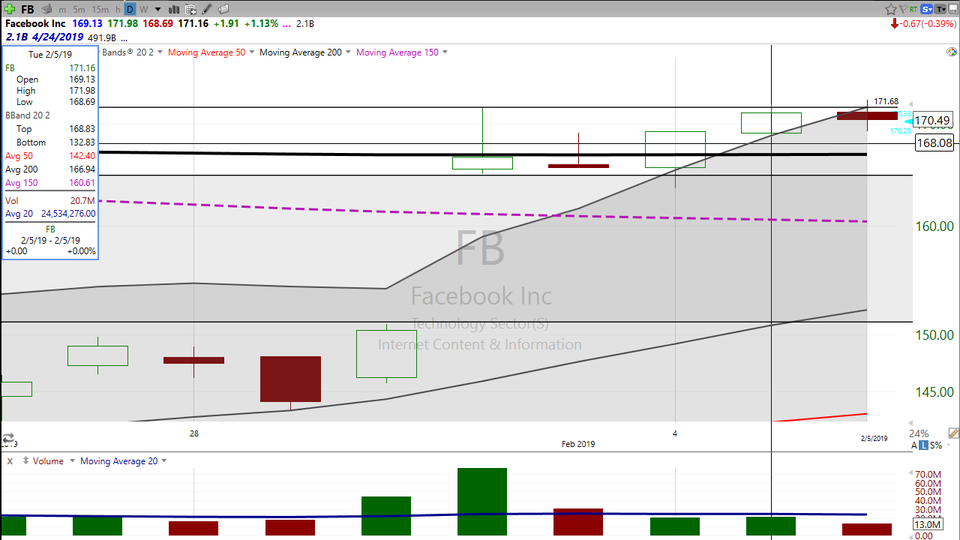The width and height of the screenshot is (960, 540).
Task: Click the bar chart style icon
Action: coord(174,9)
